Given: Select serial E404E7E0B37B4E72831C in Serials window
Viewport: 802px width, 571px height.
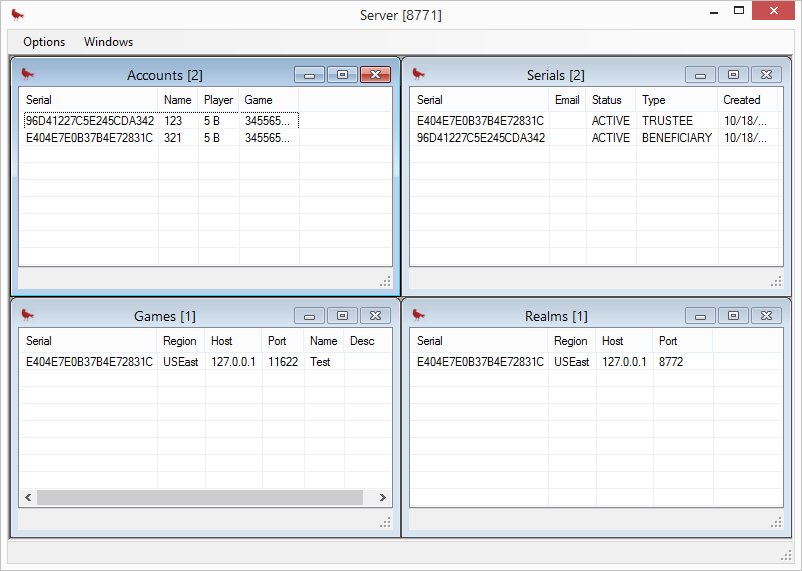Looking at the screenshot, I should tap(480, 121).
